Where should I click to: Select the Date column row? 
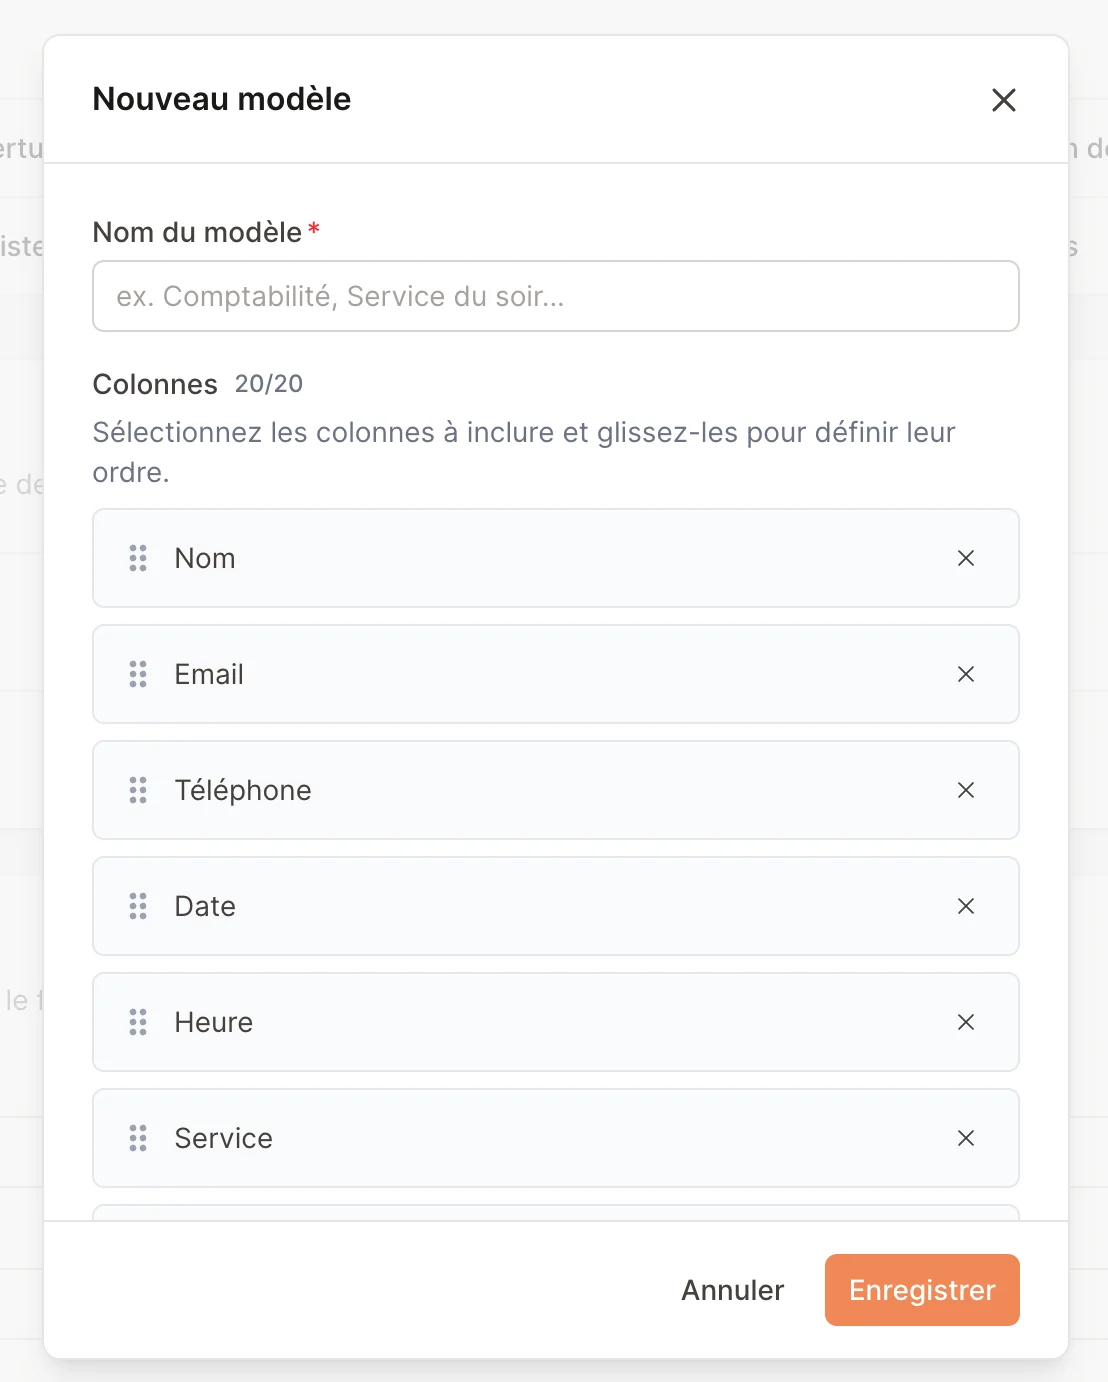556,906
